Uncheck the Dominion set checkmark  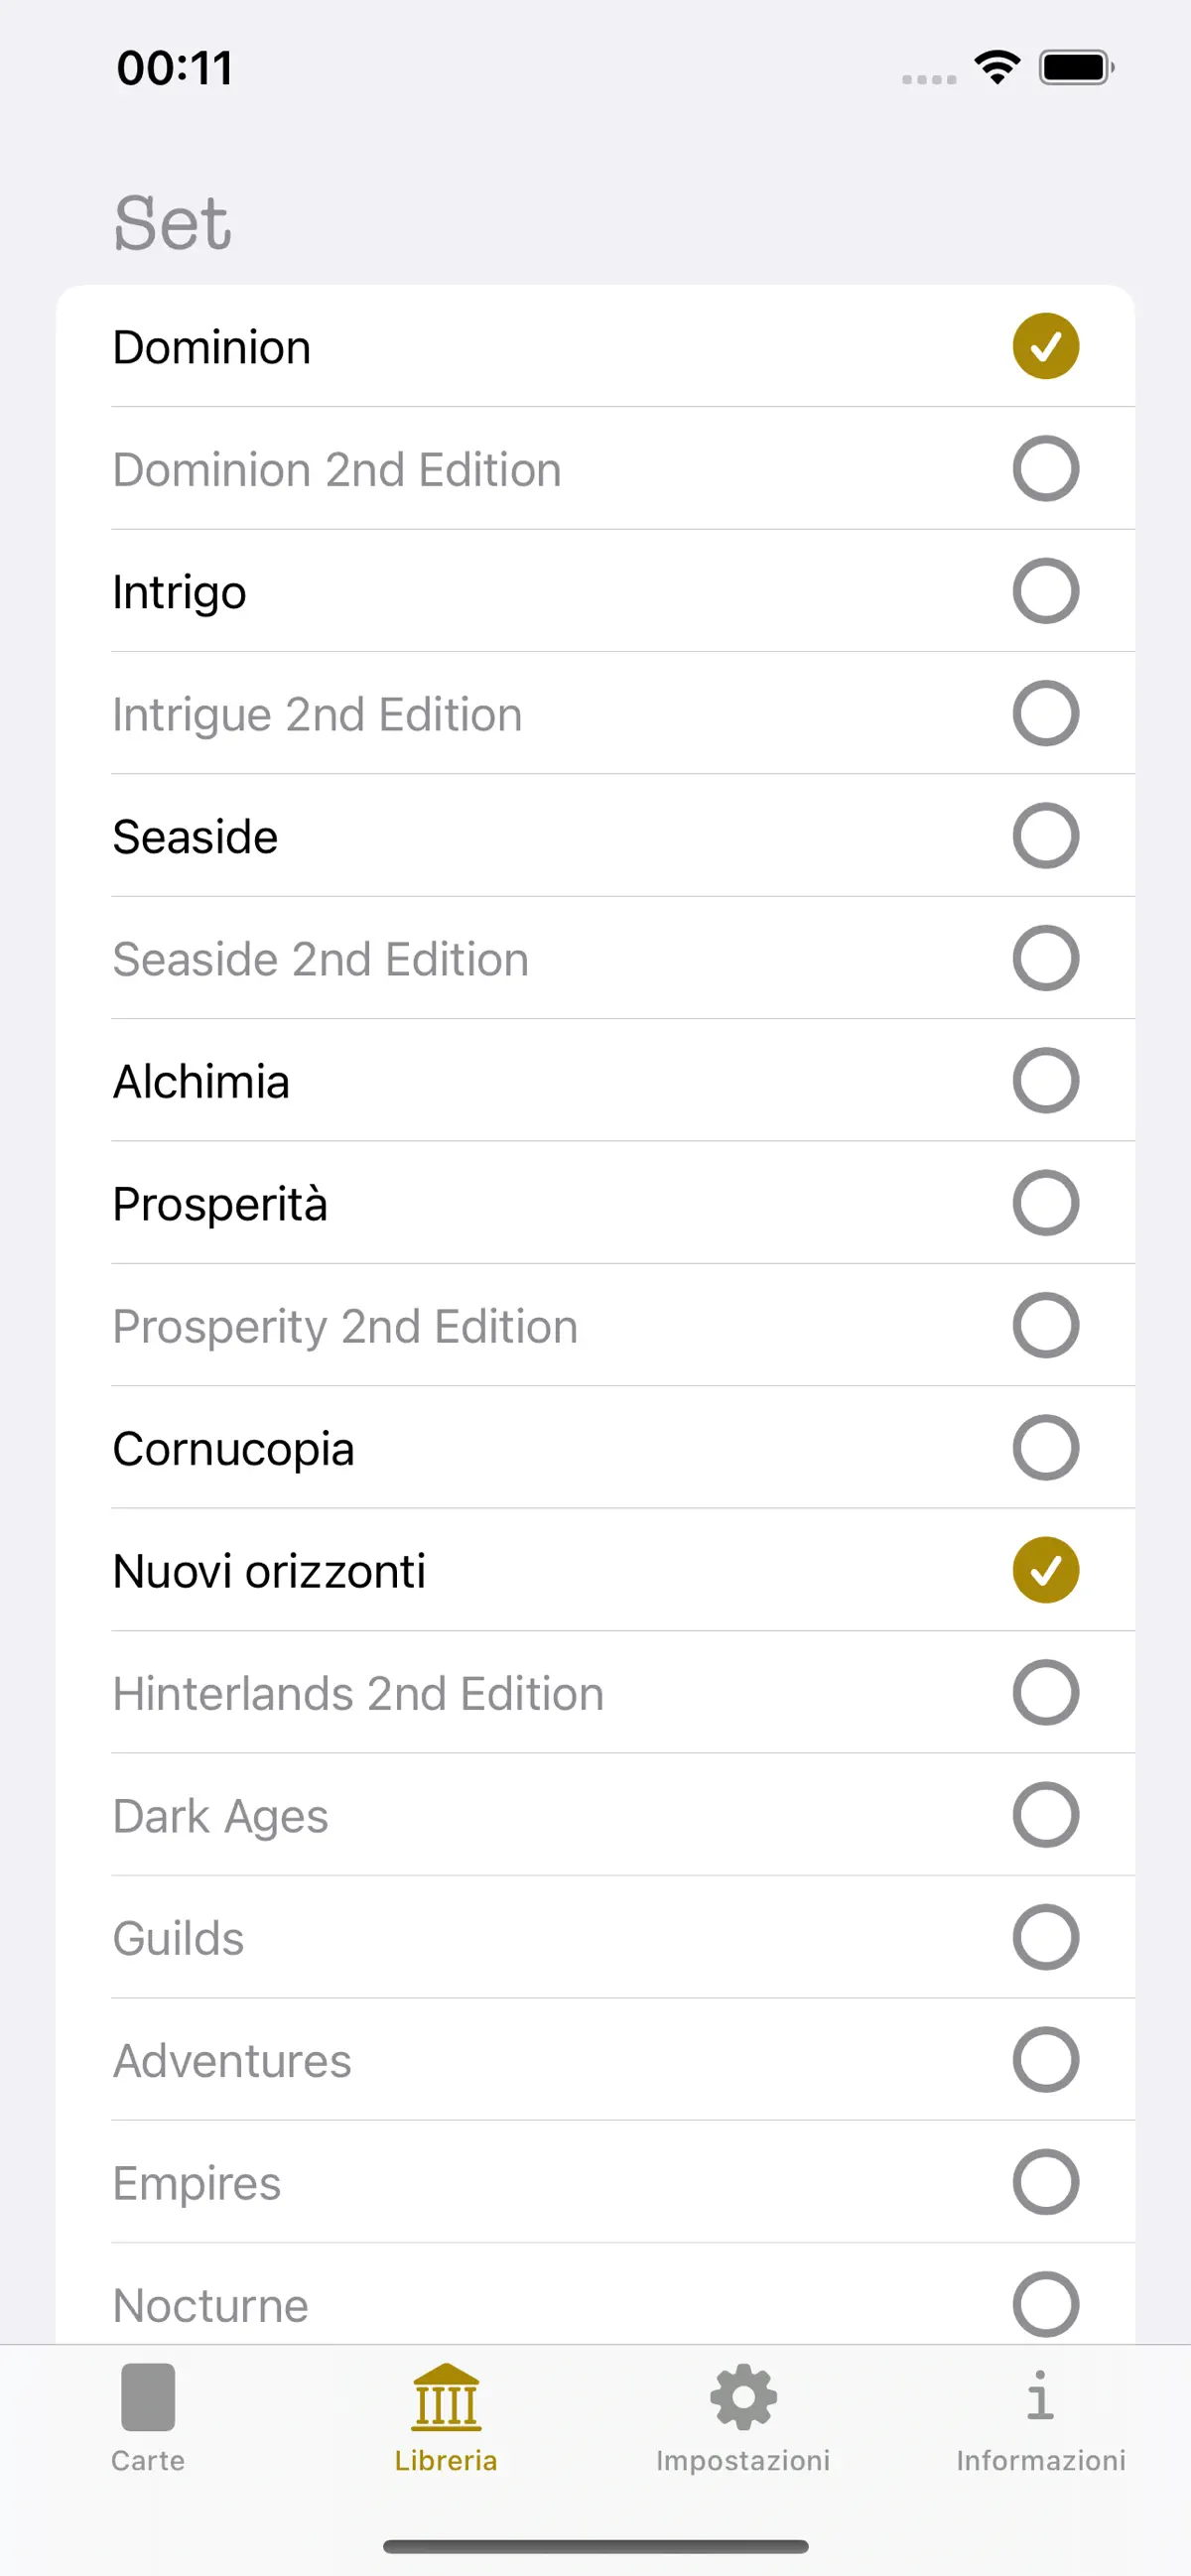[x=1045, y=346]
